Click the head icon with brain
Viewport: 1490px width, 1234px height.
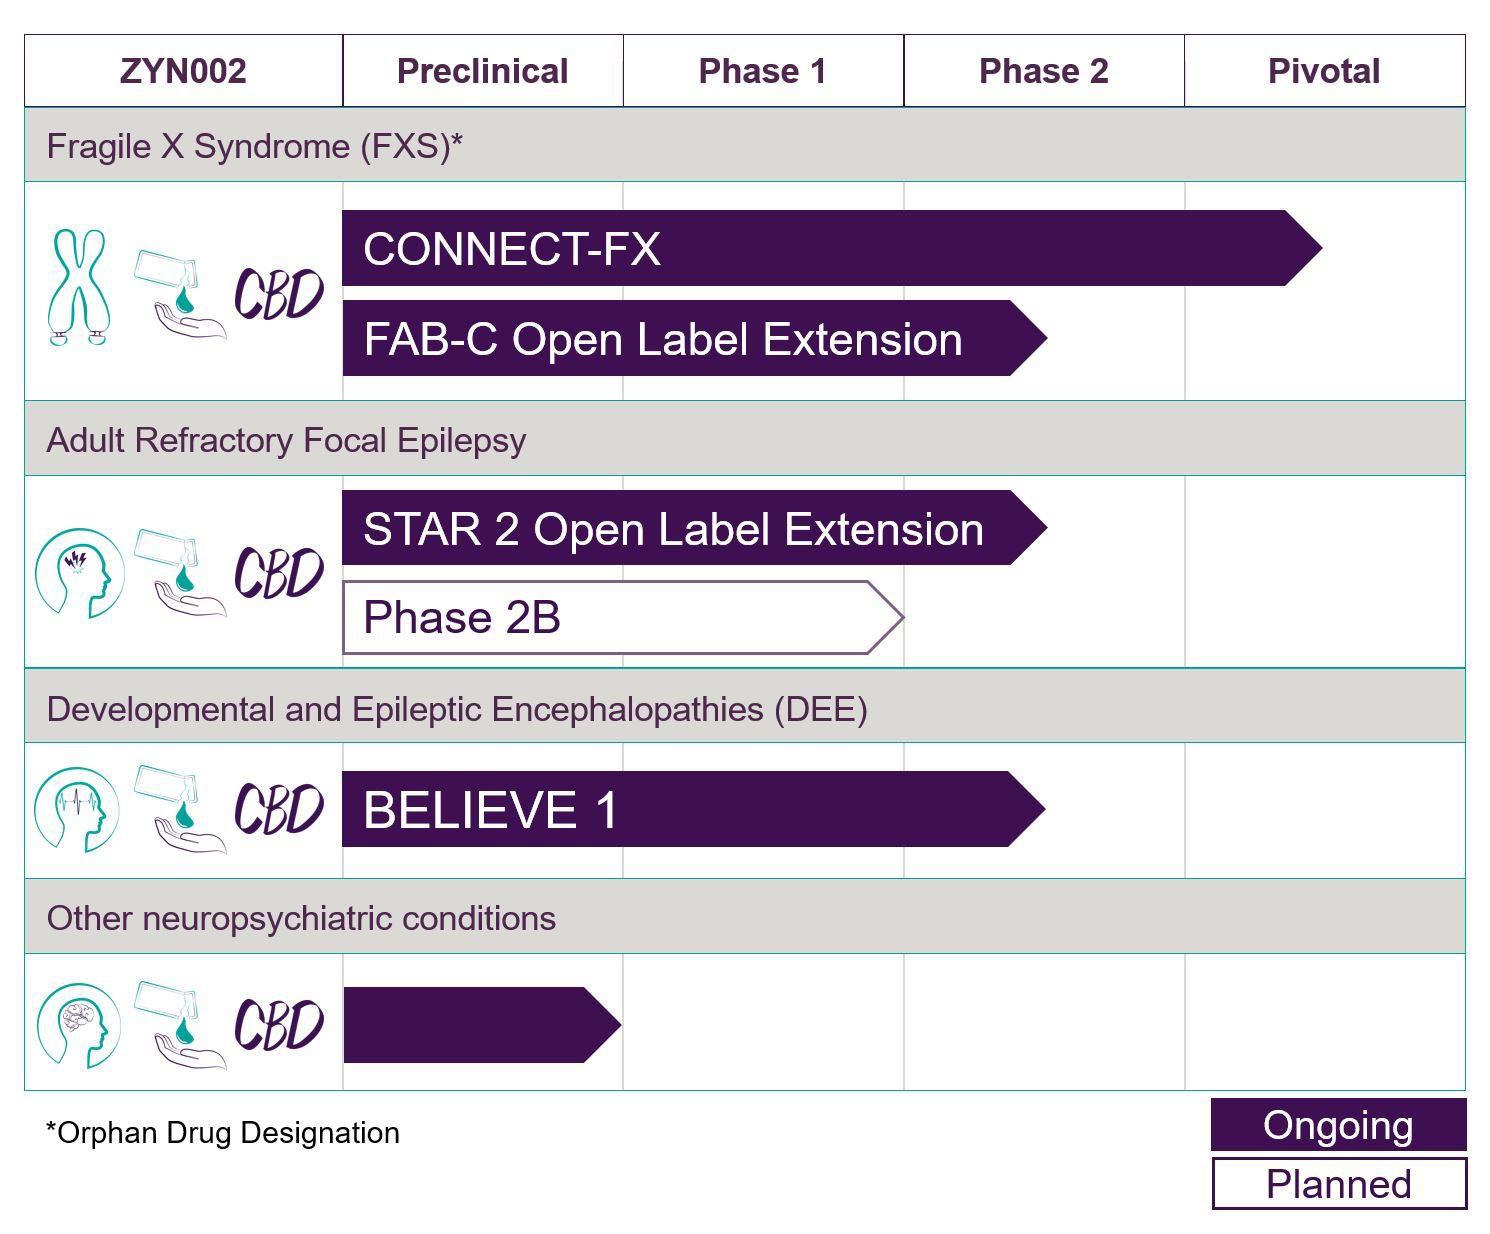[78, 1025]
